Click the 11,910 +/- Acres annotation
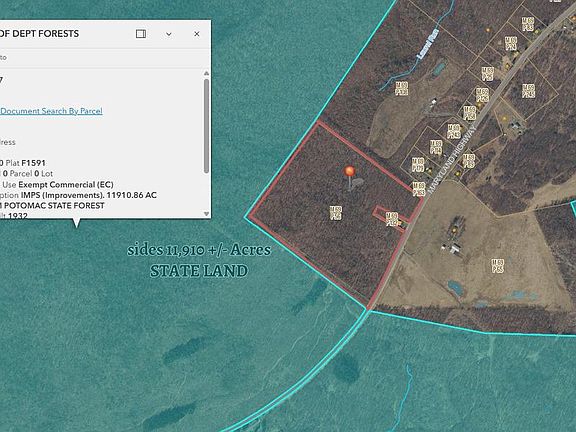This screenshot has height=432, width=576. pos(219,250)
